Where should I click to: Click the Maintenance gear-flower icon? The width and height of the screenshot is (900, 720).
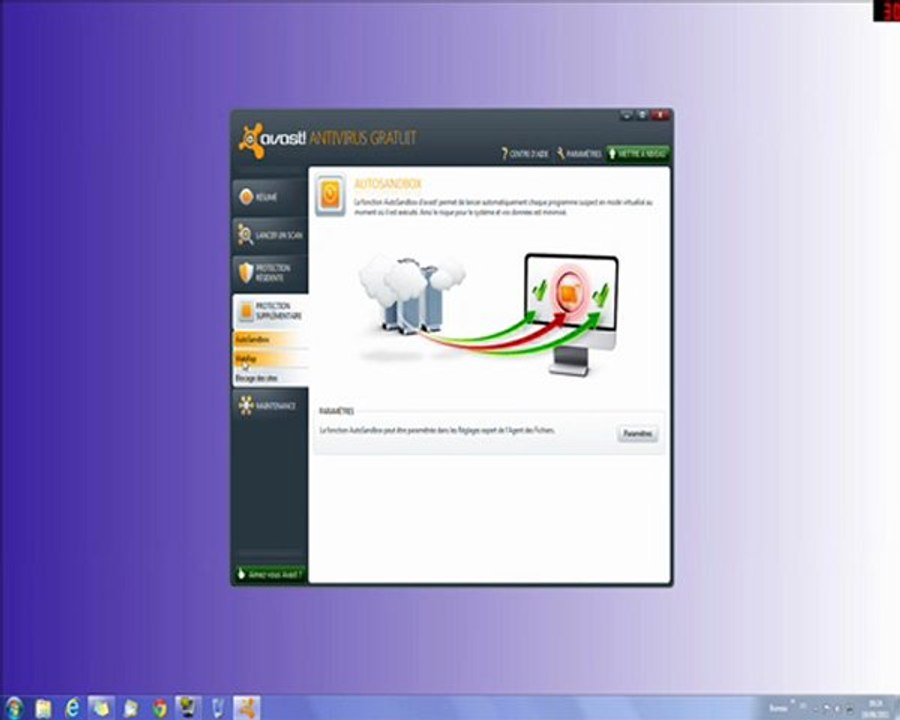[x=246, y=405]
